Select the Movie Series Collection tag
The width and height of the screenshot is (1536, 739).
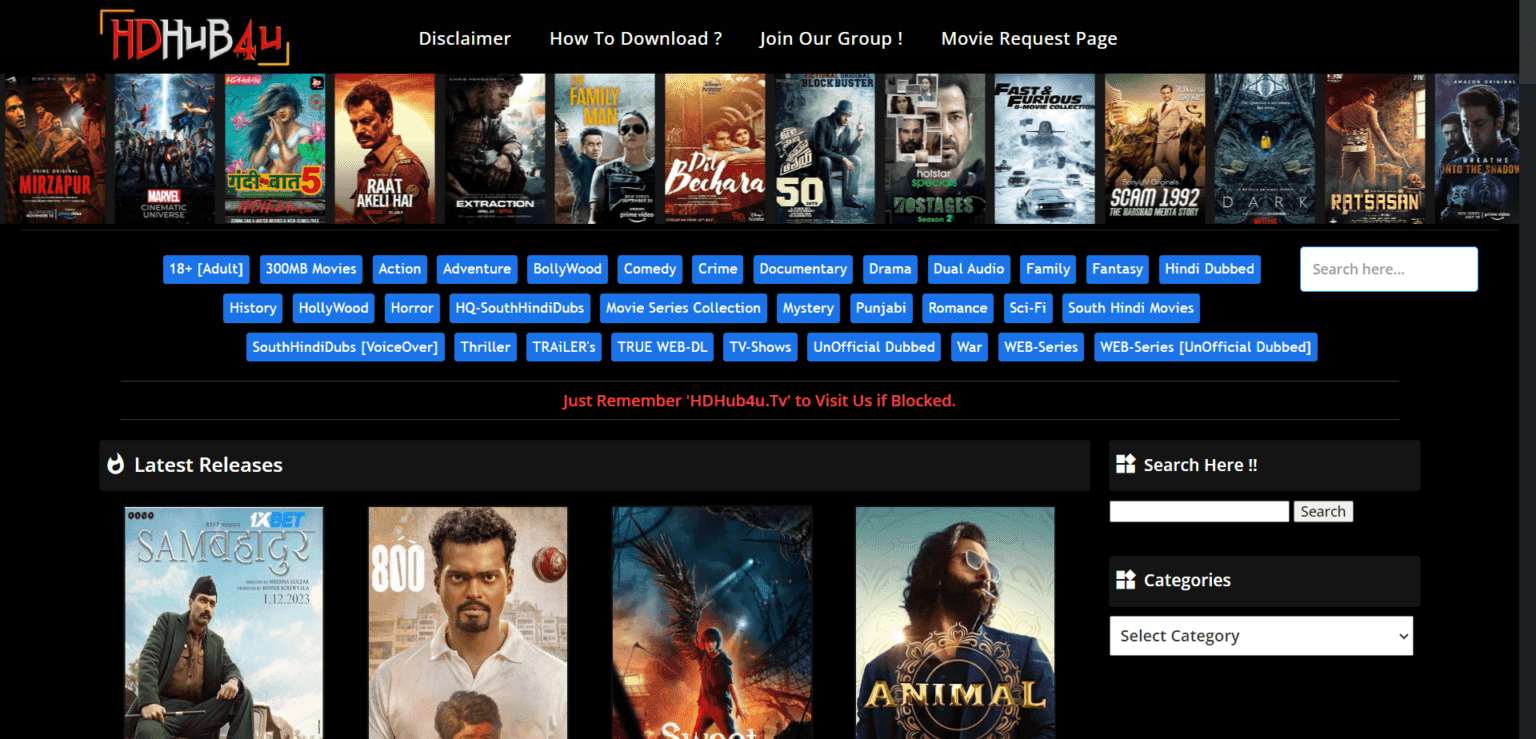(x=683, y=308)
